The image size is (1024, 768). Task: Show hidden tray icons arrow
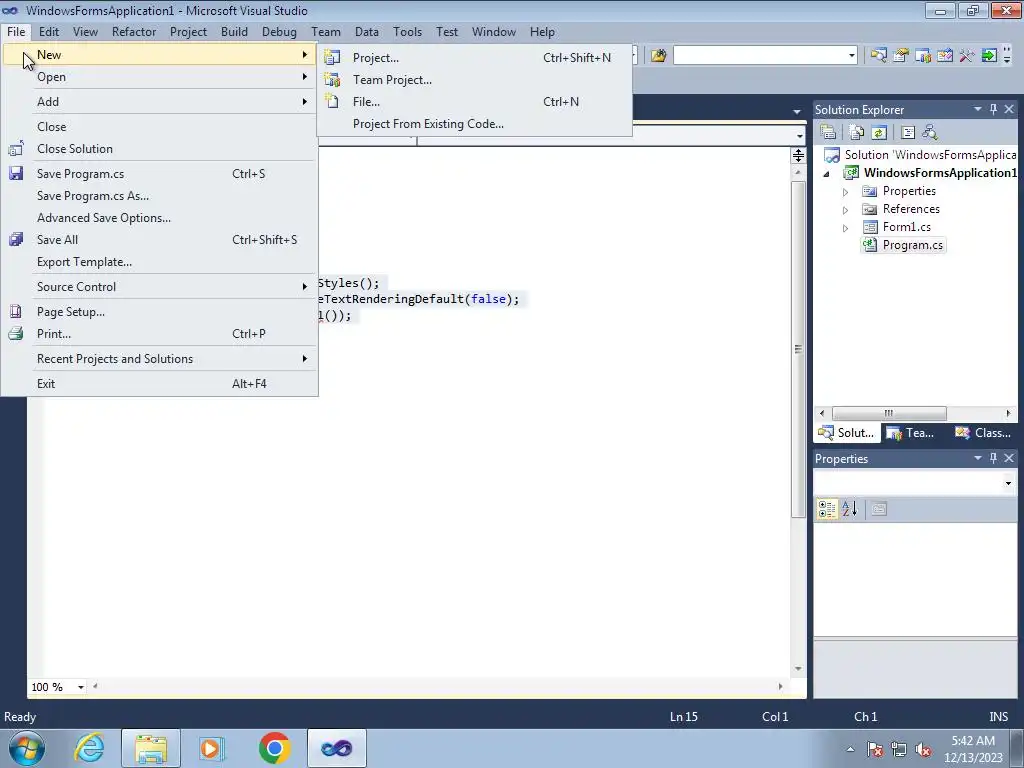[850, 750]
